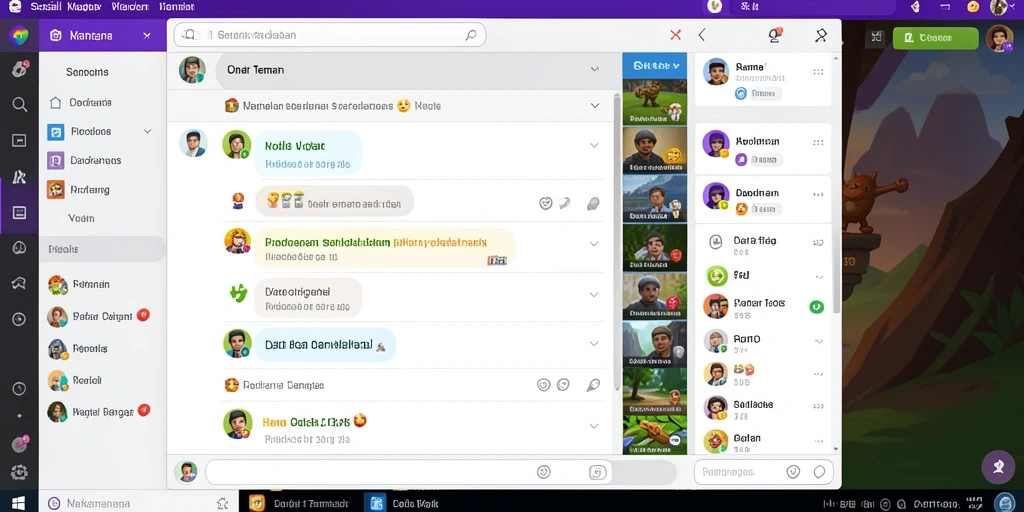The image size is (1024, 512).
Task: Click the purple round button at bottom right
Action: coord(998,466)
